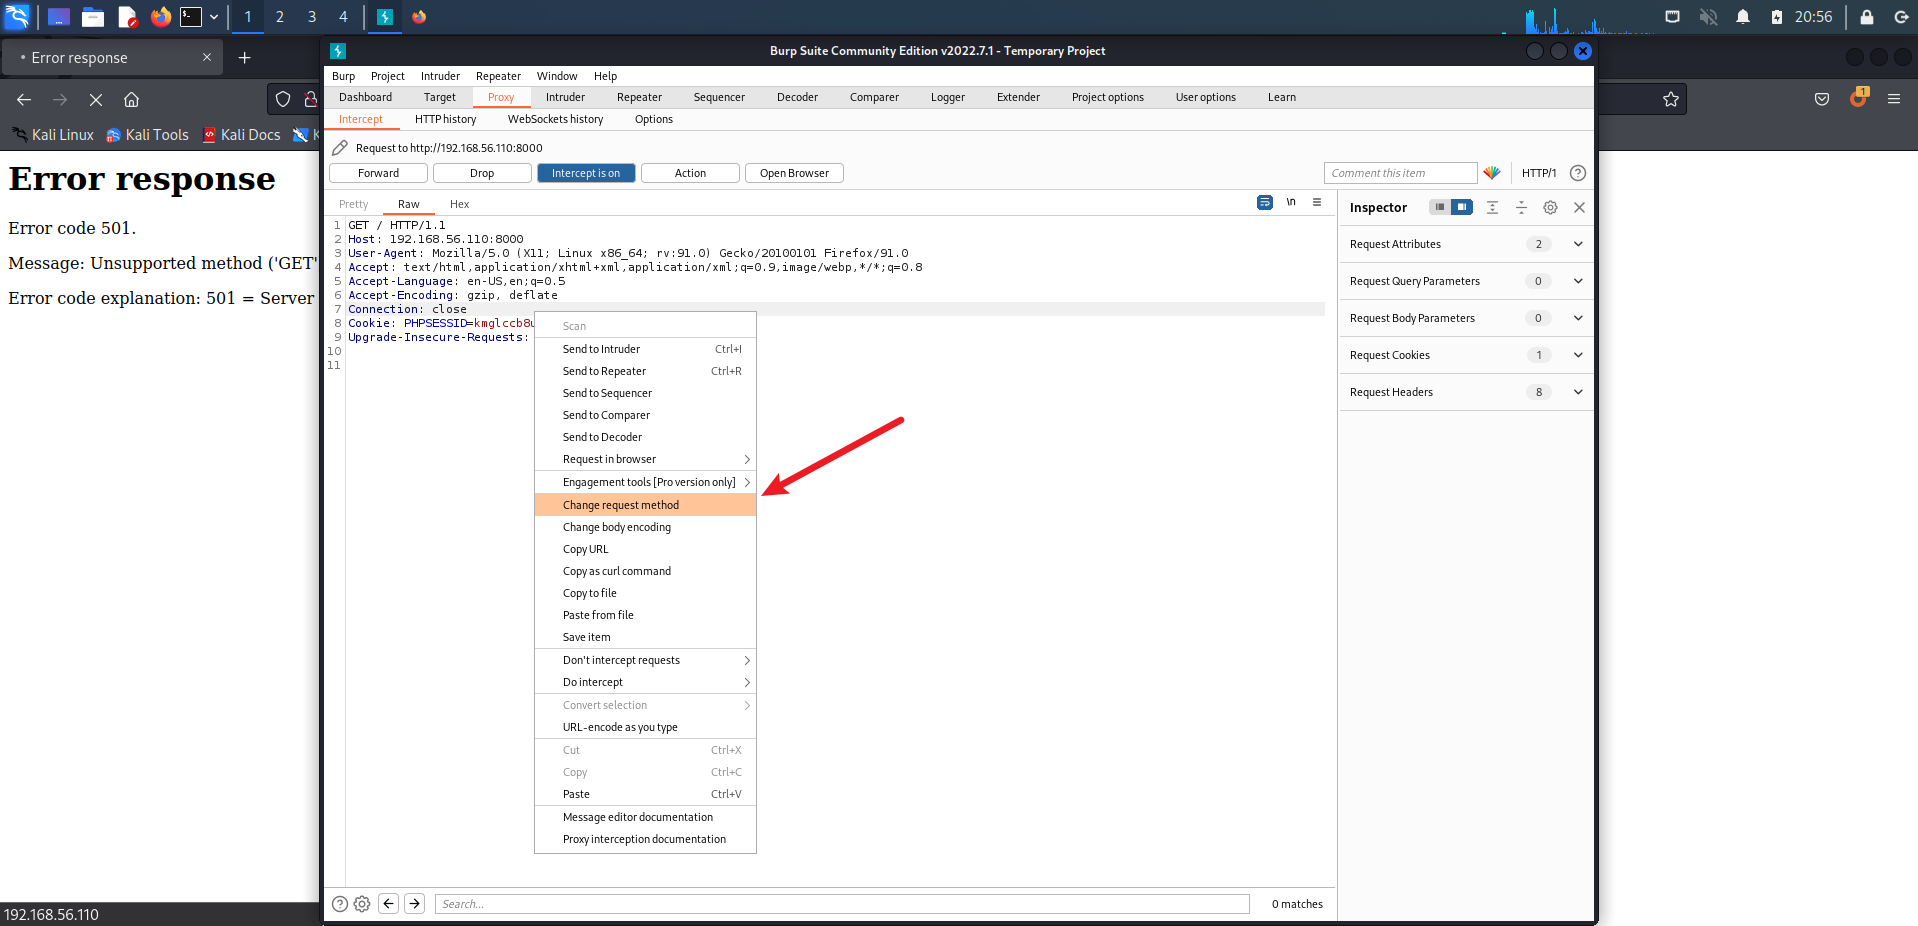Screen dimensions: 1918x926
Task: Click Firefox tracking protection shield icon
Action: (283, 99)
